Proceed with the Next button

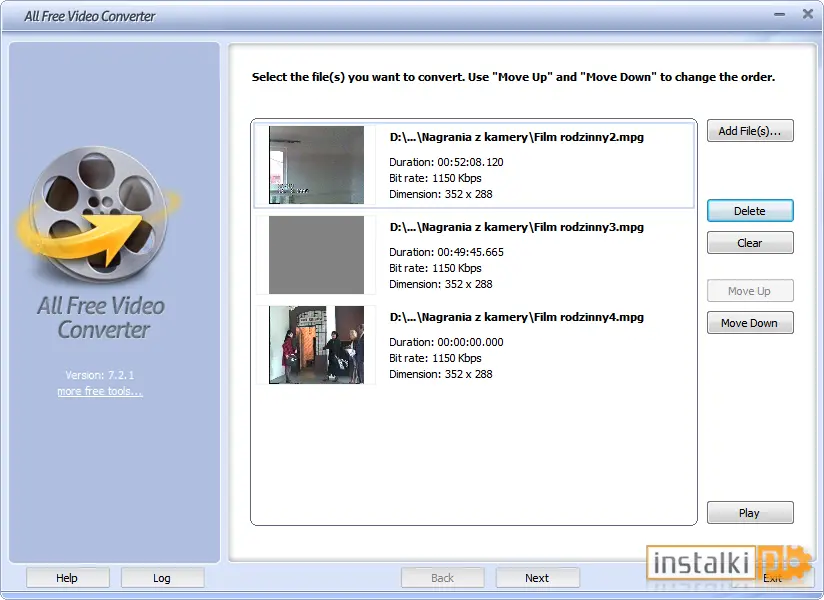point(537,578)
